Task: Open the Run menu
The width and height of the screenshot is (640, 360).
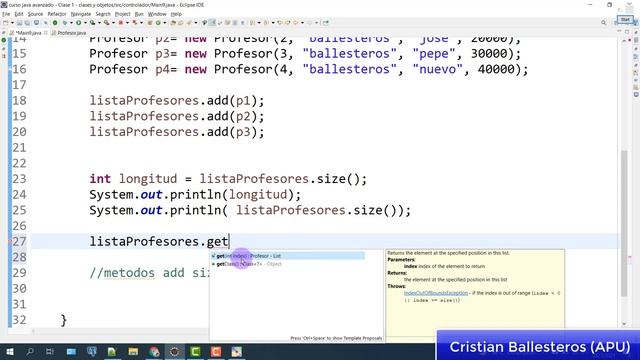Action: [139, 14]
